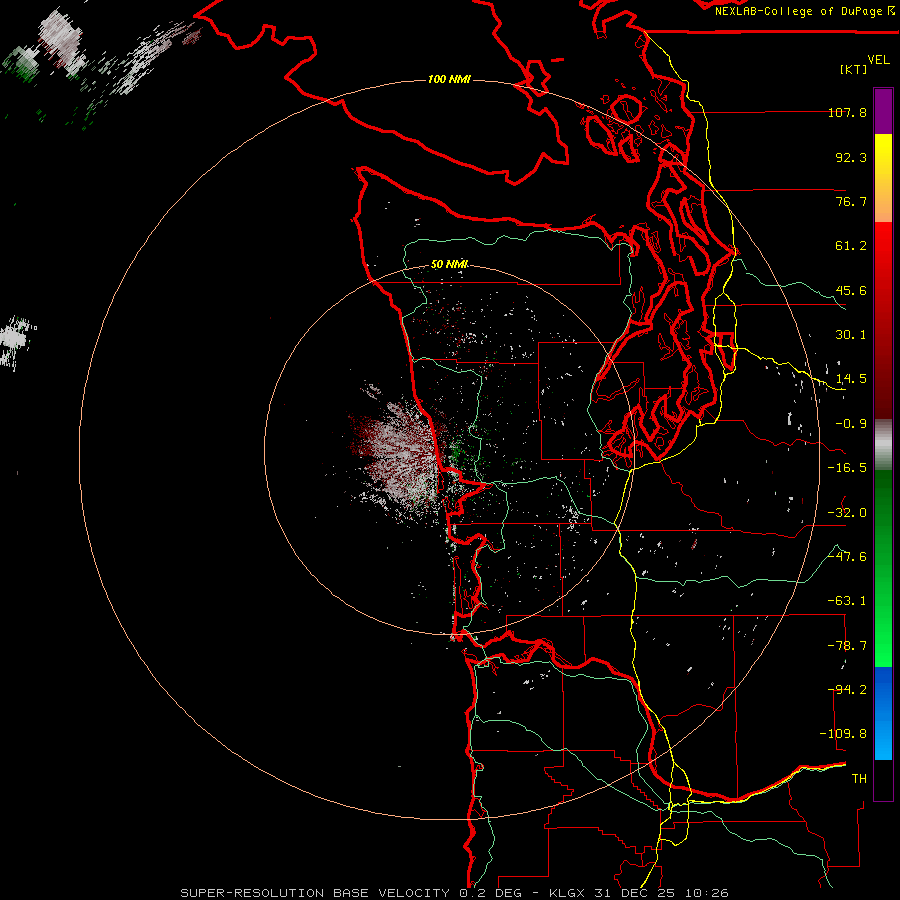
Task: Select the -0.9 velocity scale value
Action: click(x=851, y=424)
